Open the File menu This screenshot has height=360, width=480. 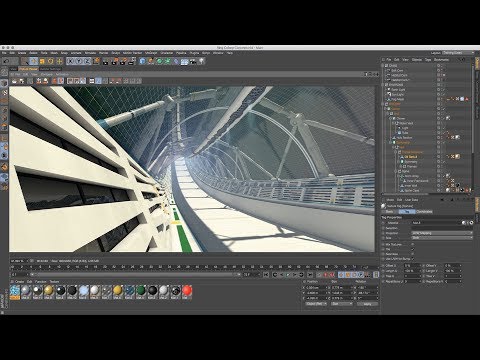coord(4,53)
